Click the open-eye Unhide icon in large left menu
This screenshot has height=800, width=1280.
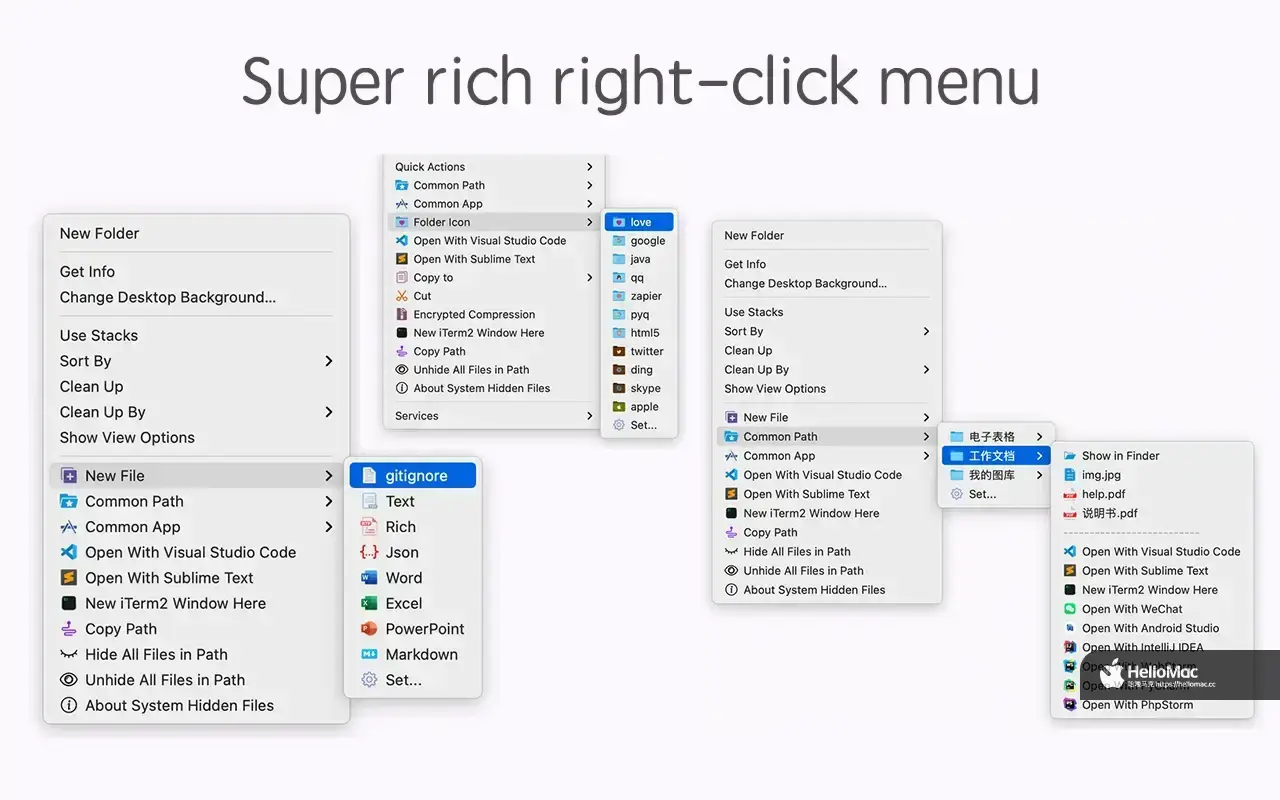tap(69, 680)
